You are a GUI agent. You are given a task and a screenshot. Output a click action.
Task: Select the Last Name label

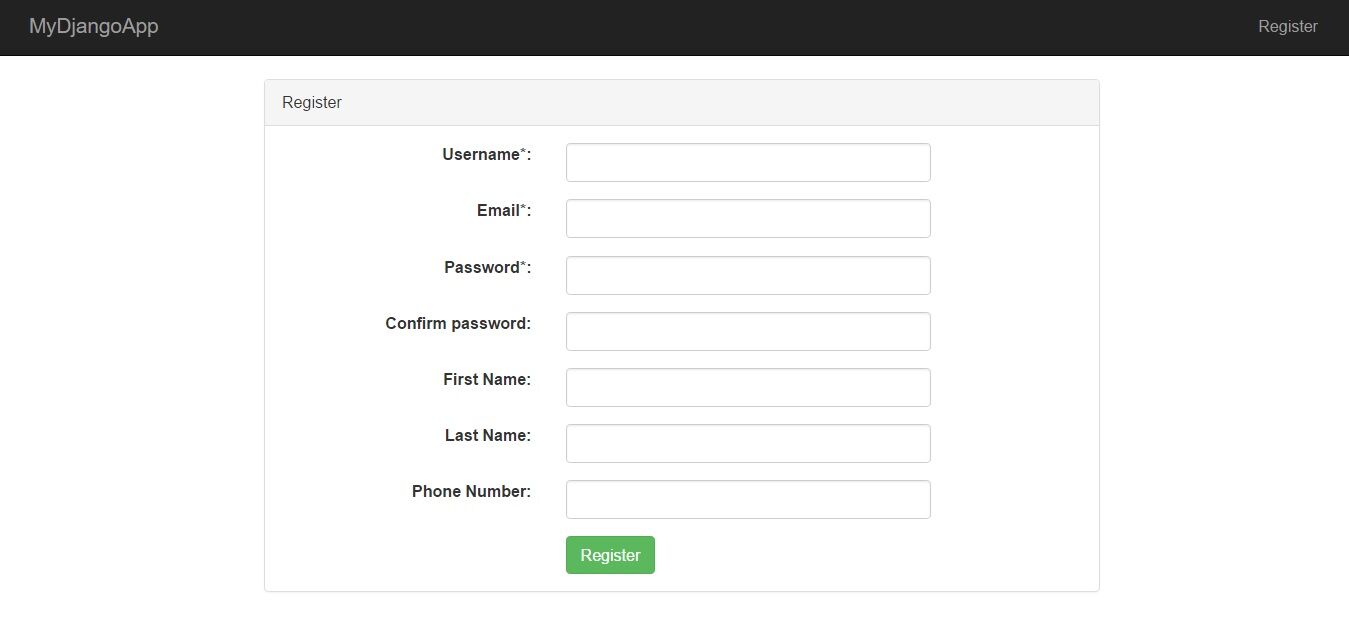[x=487, y=435]
